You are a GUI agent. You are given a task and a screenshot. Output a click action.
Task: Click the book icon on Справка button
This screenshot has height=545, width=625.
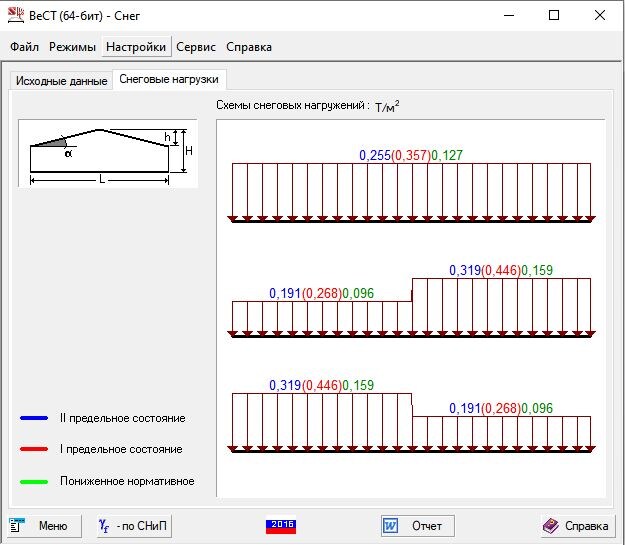click(551, 526)
